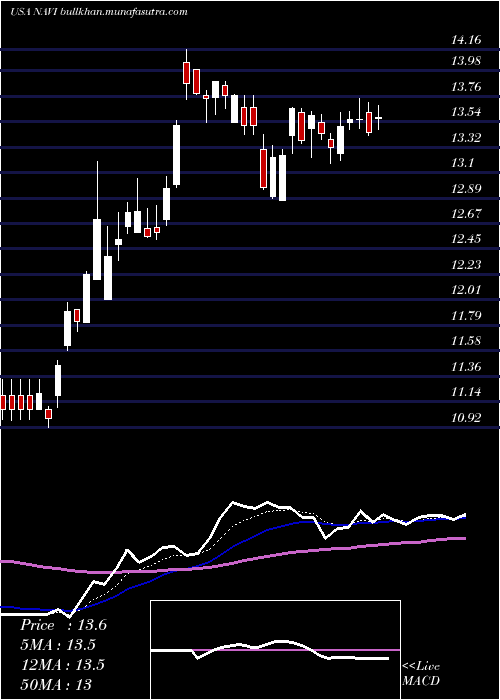Image resolution: width=500 pixels, height=700 pixels.
Task: Click the 13.98 price axis label
Action: 466,61
